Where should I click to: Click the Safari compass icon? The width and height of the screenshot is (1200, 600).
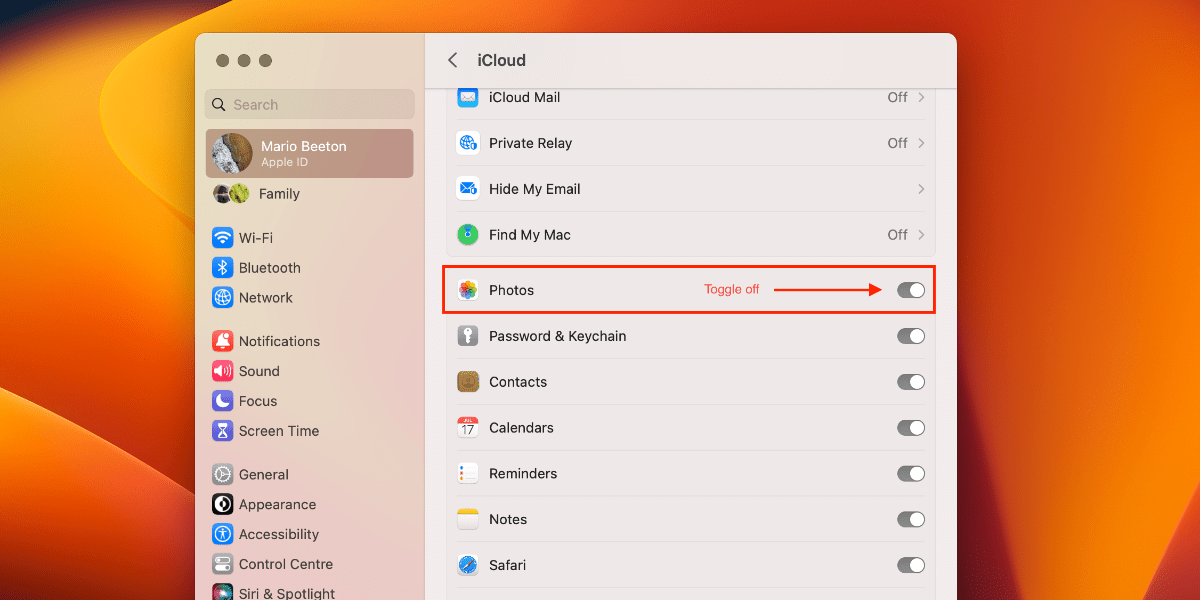(467, 565)
